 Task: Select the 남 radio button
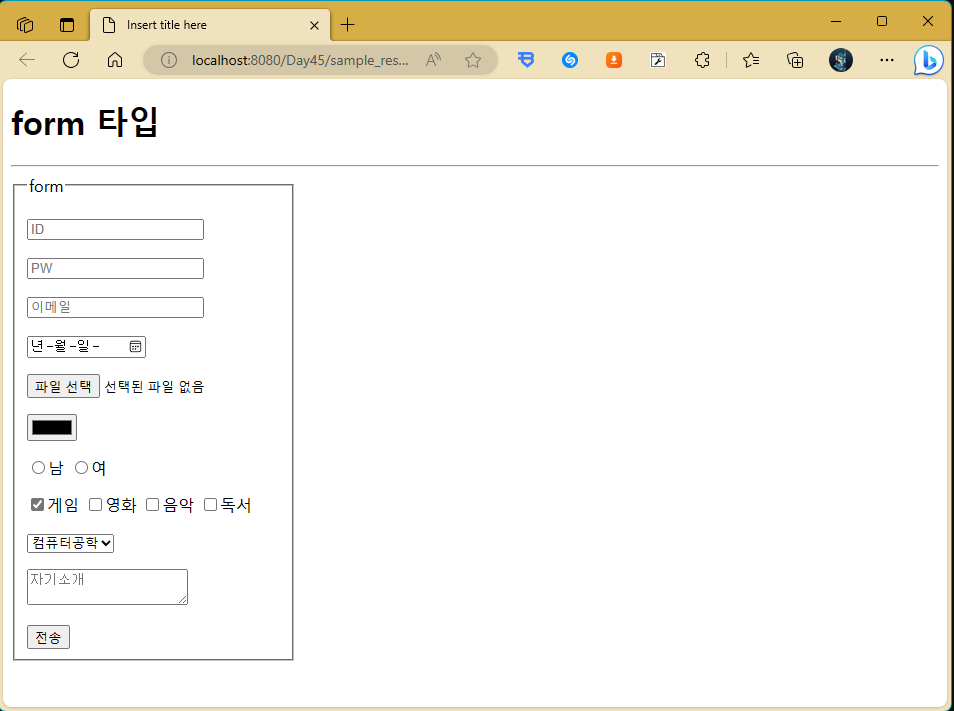pos(38,467)
